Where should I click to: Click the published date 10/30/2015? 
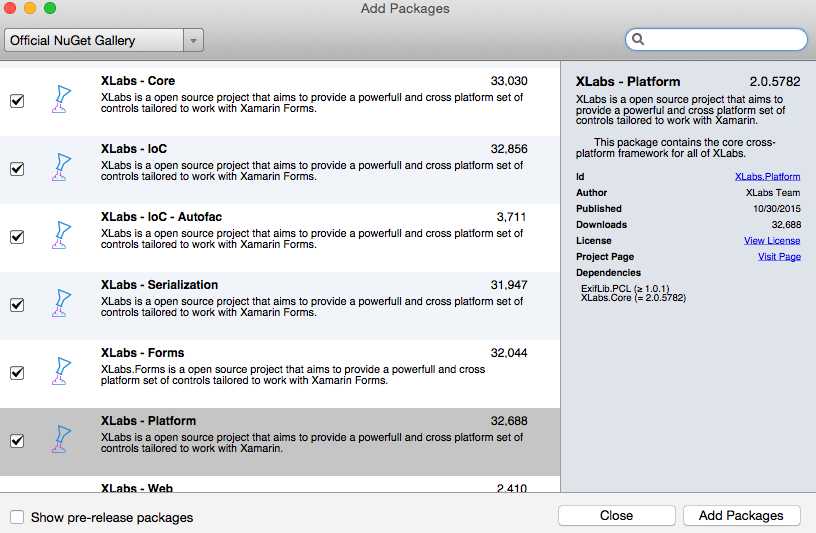777,209
